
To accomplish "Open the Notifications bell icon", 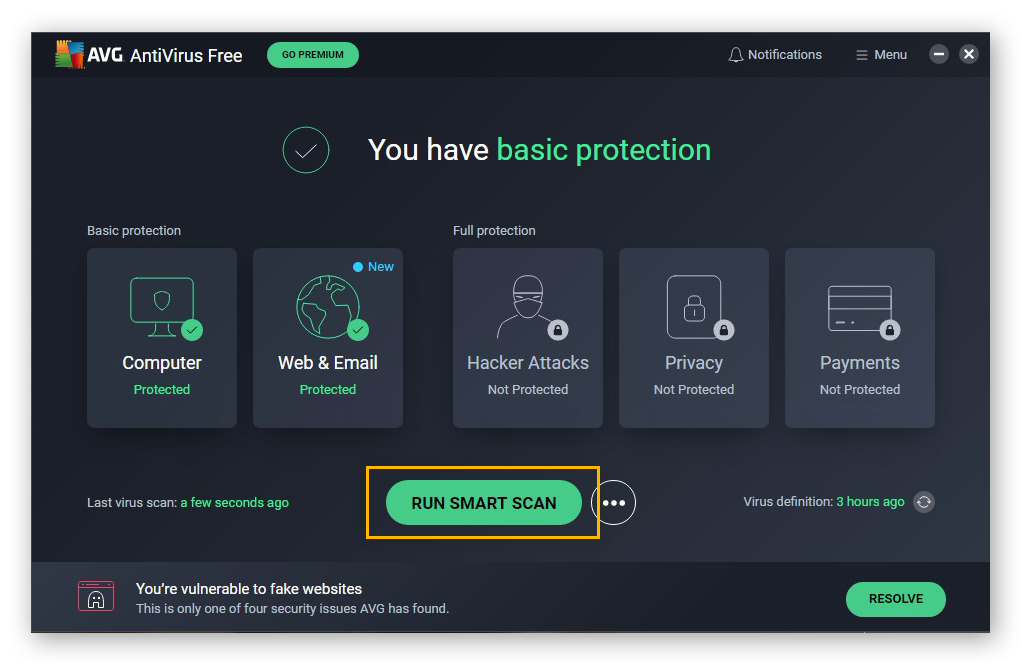I will pyautogui.click(x=738, y=54).
